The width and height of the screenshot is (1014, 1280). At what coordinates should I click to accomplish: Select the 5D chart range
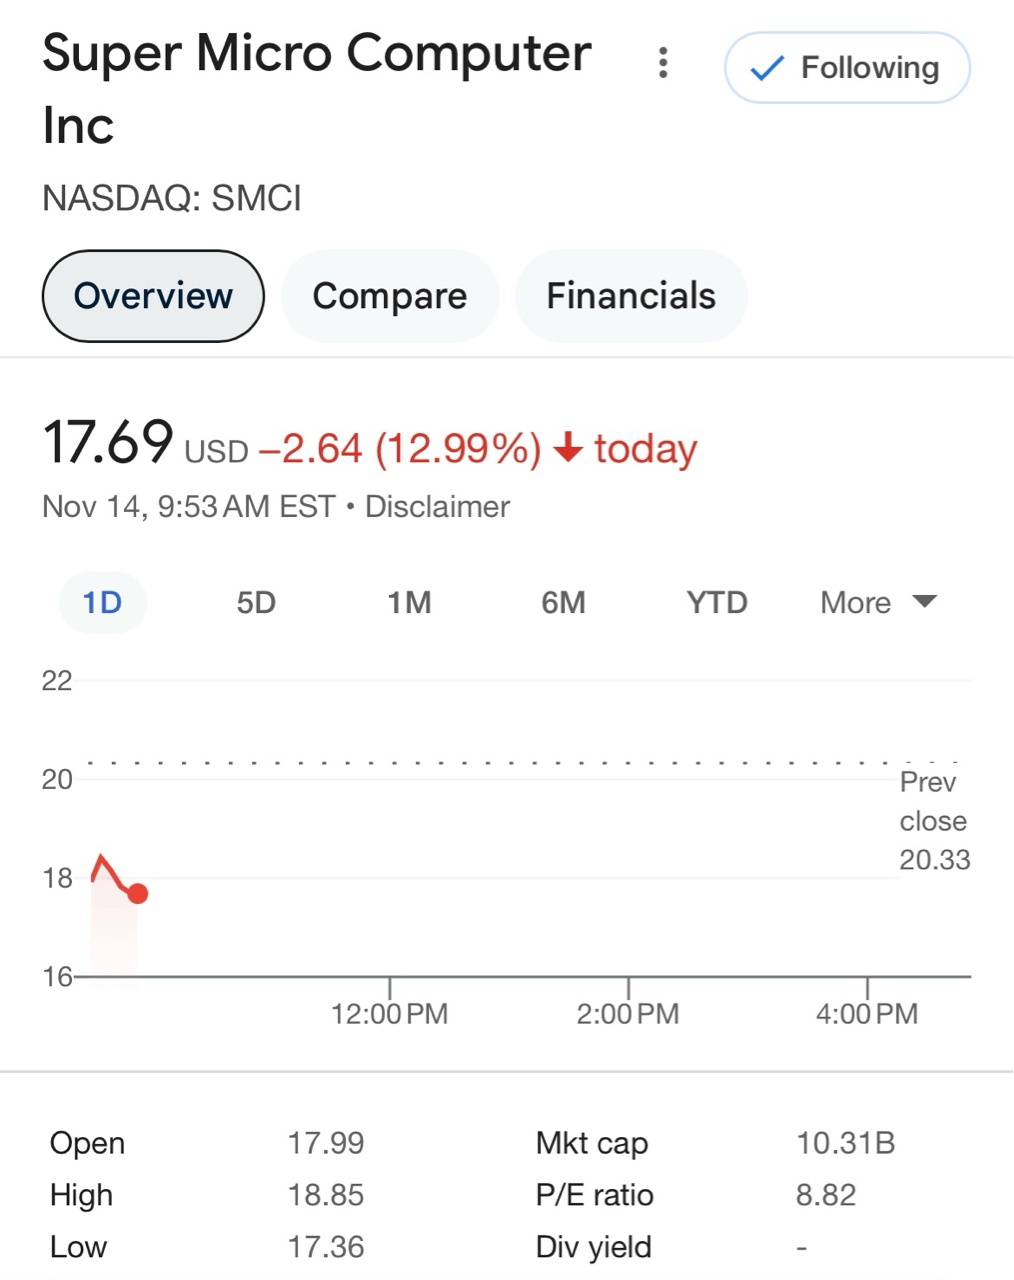pos(256,603)
